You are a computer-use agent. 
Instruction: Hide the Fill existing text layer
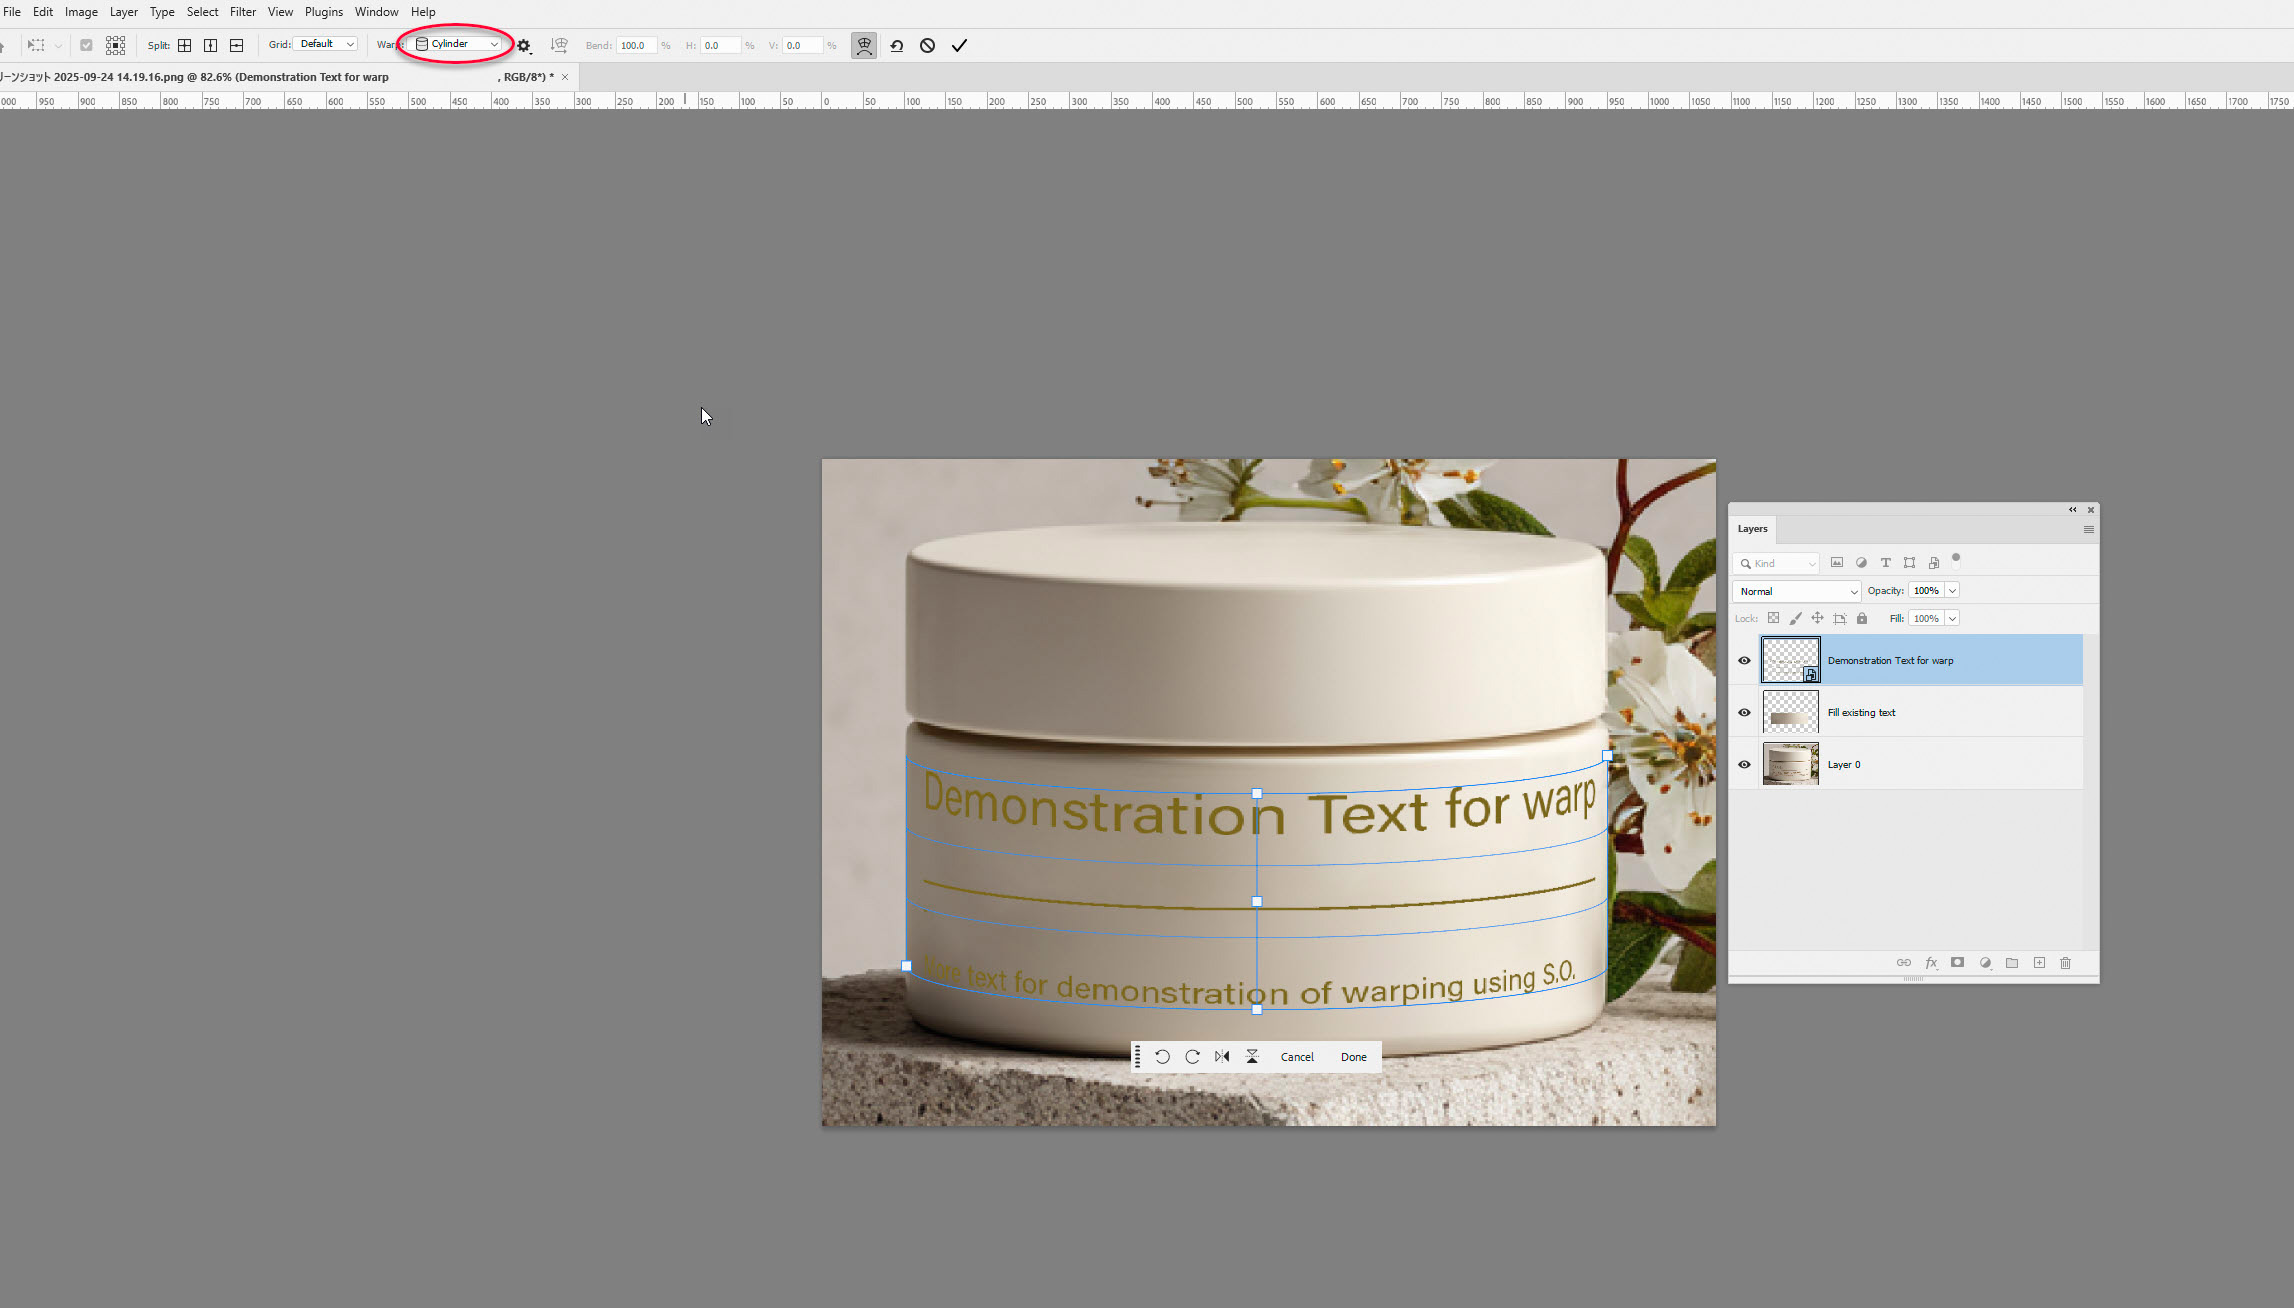pyautogui.click(x=1744, y=712)
